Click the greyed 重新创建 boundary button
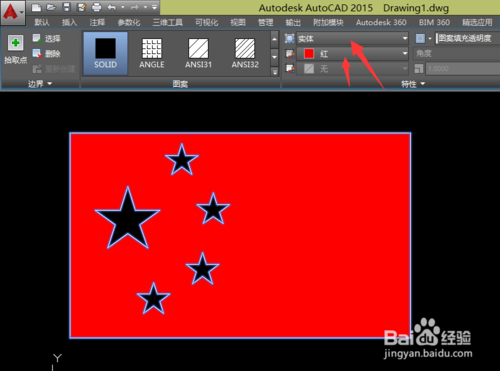Viewport: 500px width, 371px height. click(54, 69)
